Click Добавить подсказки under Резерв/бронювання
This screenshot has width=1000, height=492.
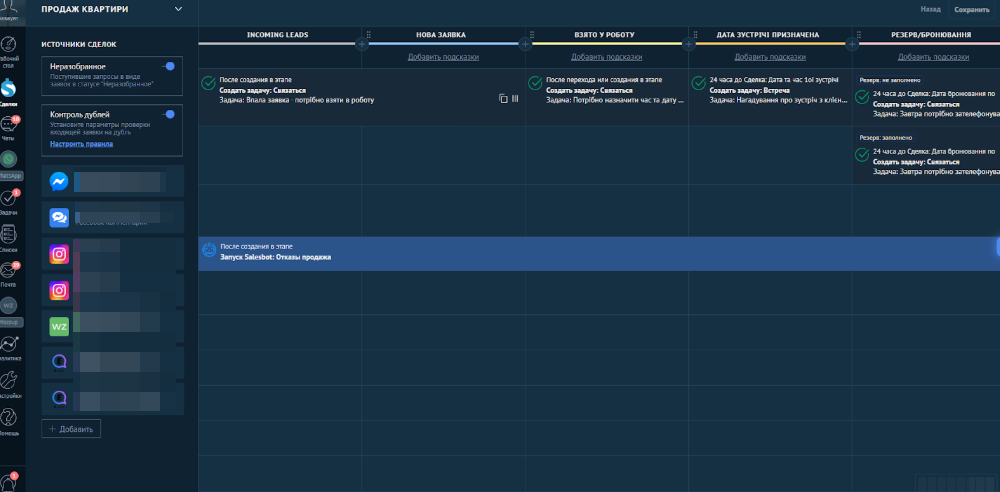pyautogui.click(x=933, y=57)
